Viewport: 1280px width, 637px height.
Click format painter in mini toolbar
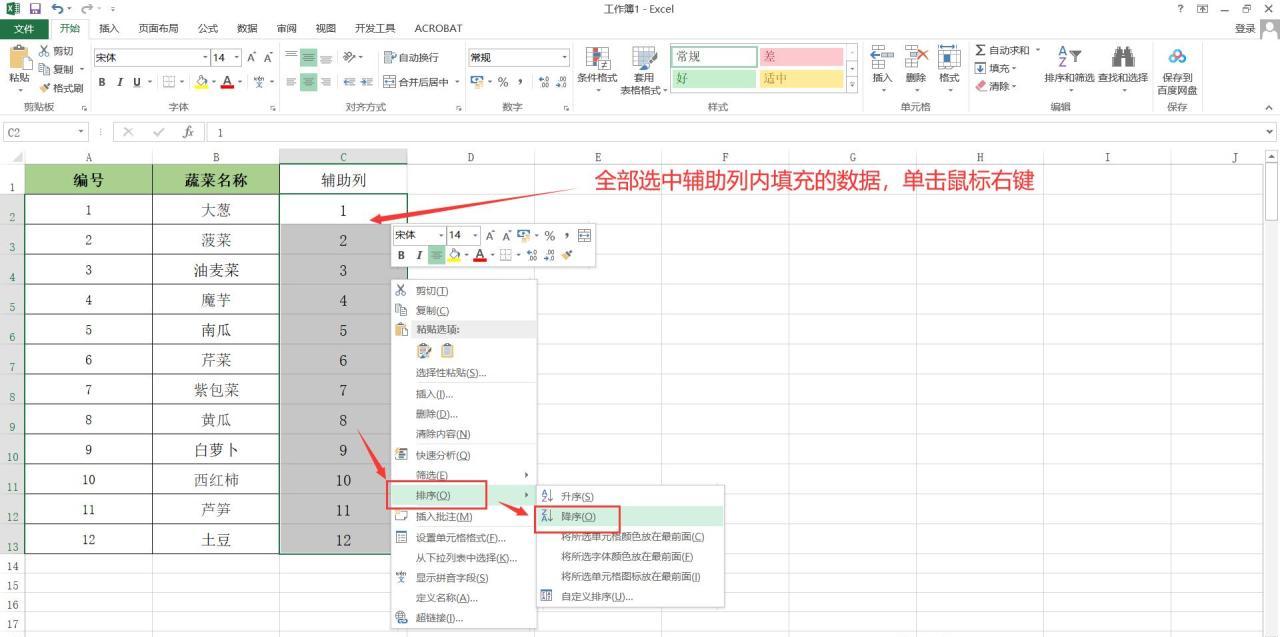568,255
